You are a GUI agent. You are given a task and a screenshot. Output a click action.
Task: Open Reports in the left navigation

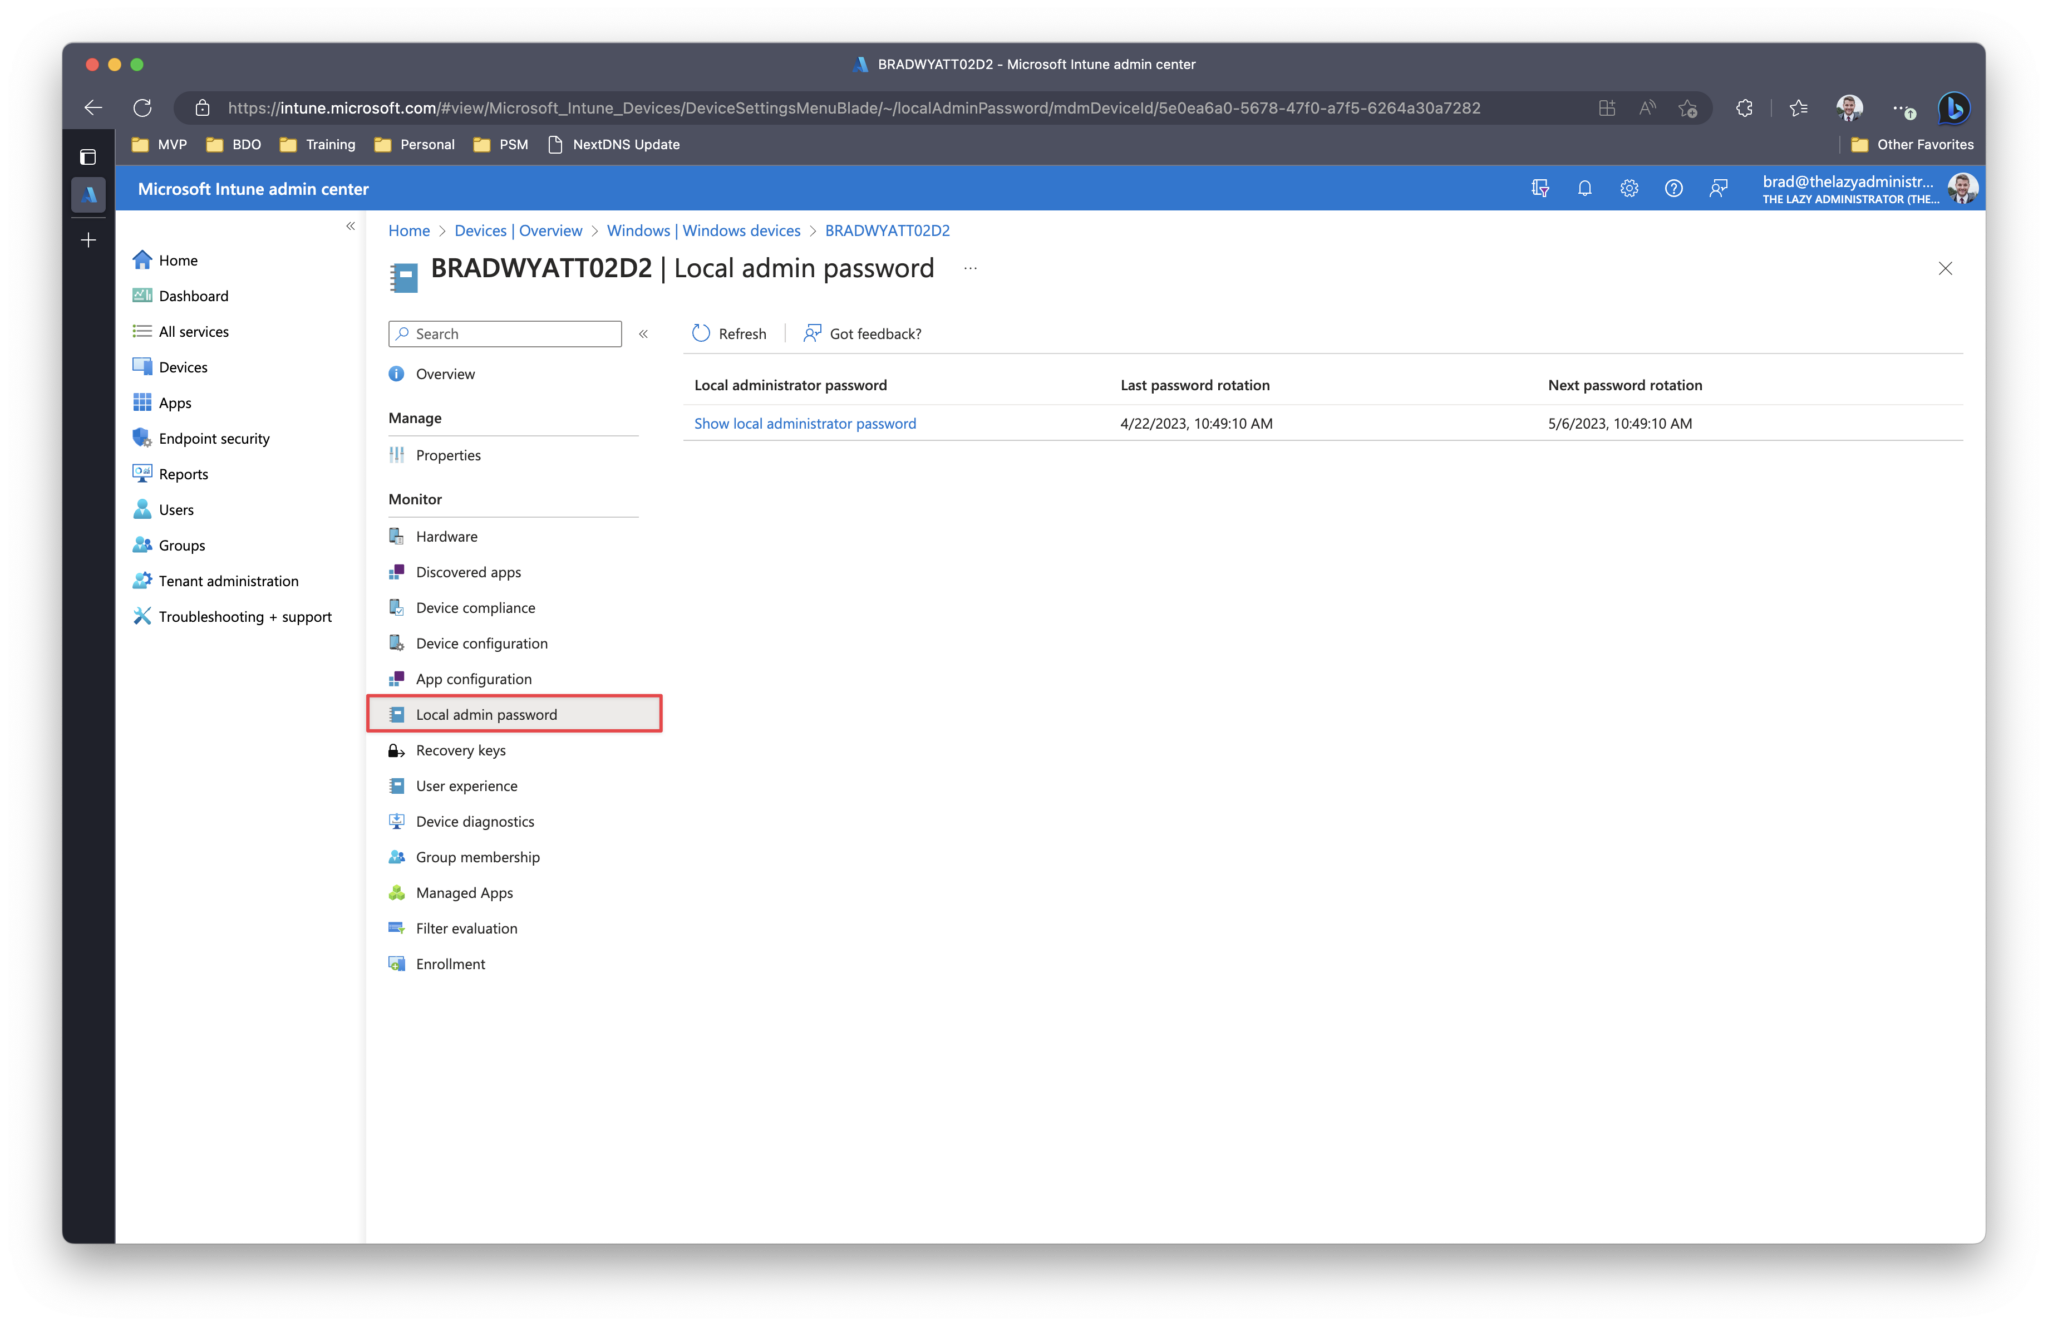[170, 474]
